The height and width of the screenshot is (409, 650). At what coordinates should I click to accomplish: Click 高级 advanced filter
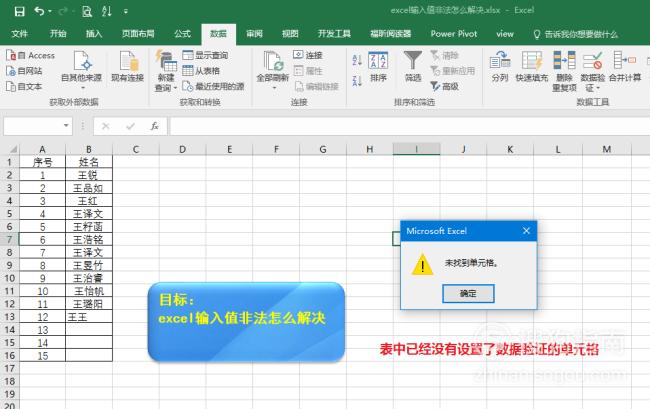tap(444, 86)
